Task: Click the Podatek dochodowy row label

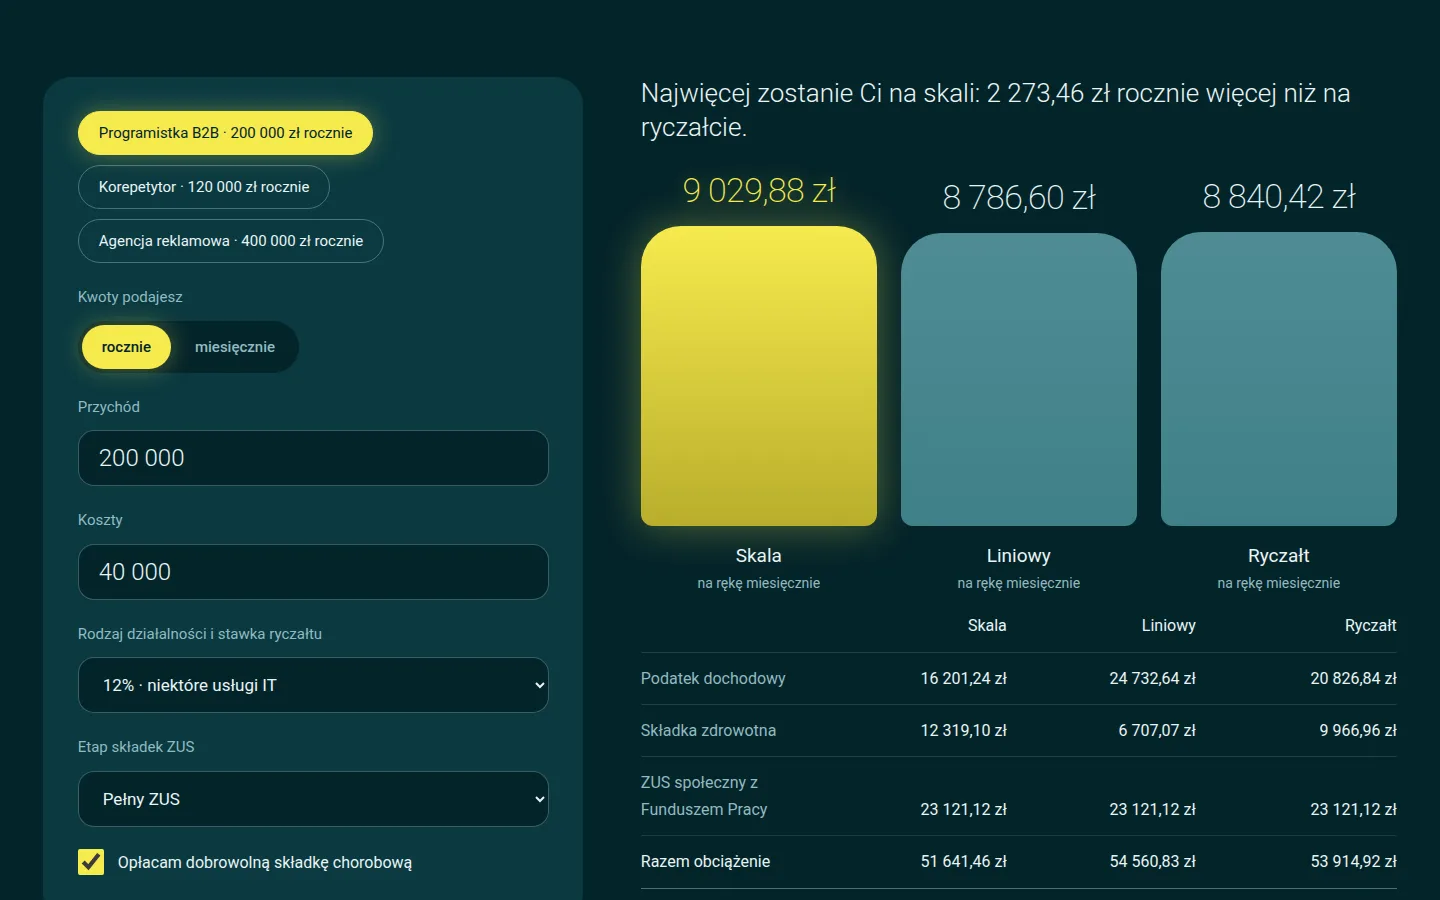Action: click(x=713, y=678)
